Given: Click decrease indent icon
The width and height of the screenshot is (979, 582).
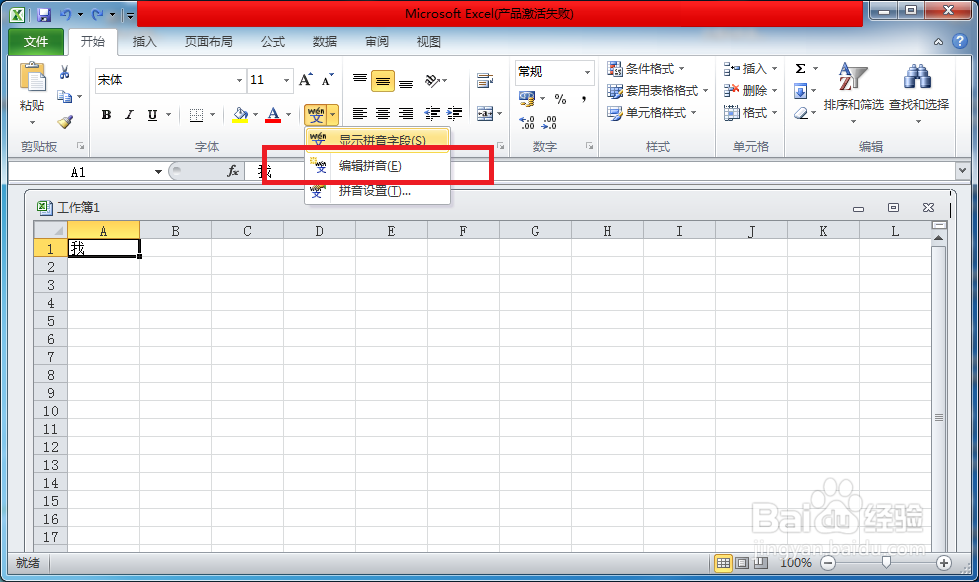Looking at the screenshot, I should [x=431, y=114].
